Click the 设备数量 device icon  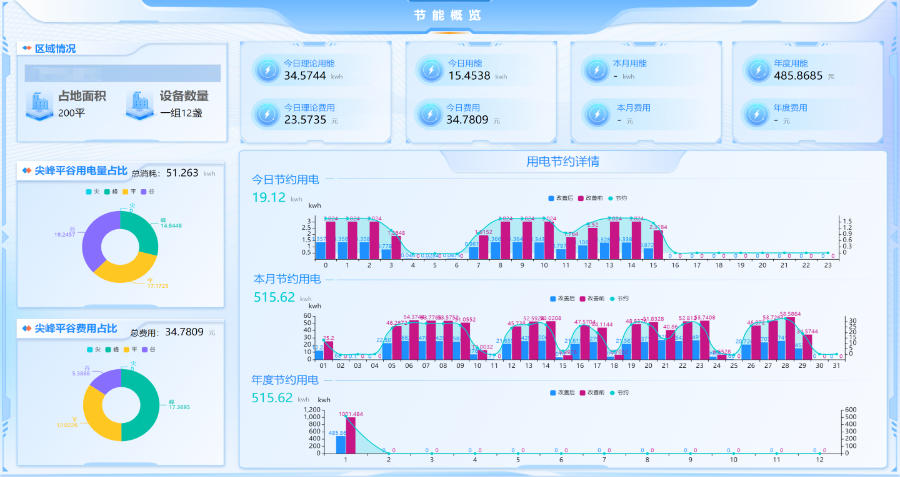(x=140, y=104)
